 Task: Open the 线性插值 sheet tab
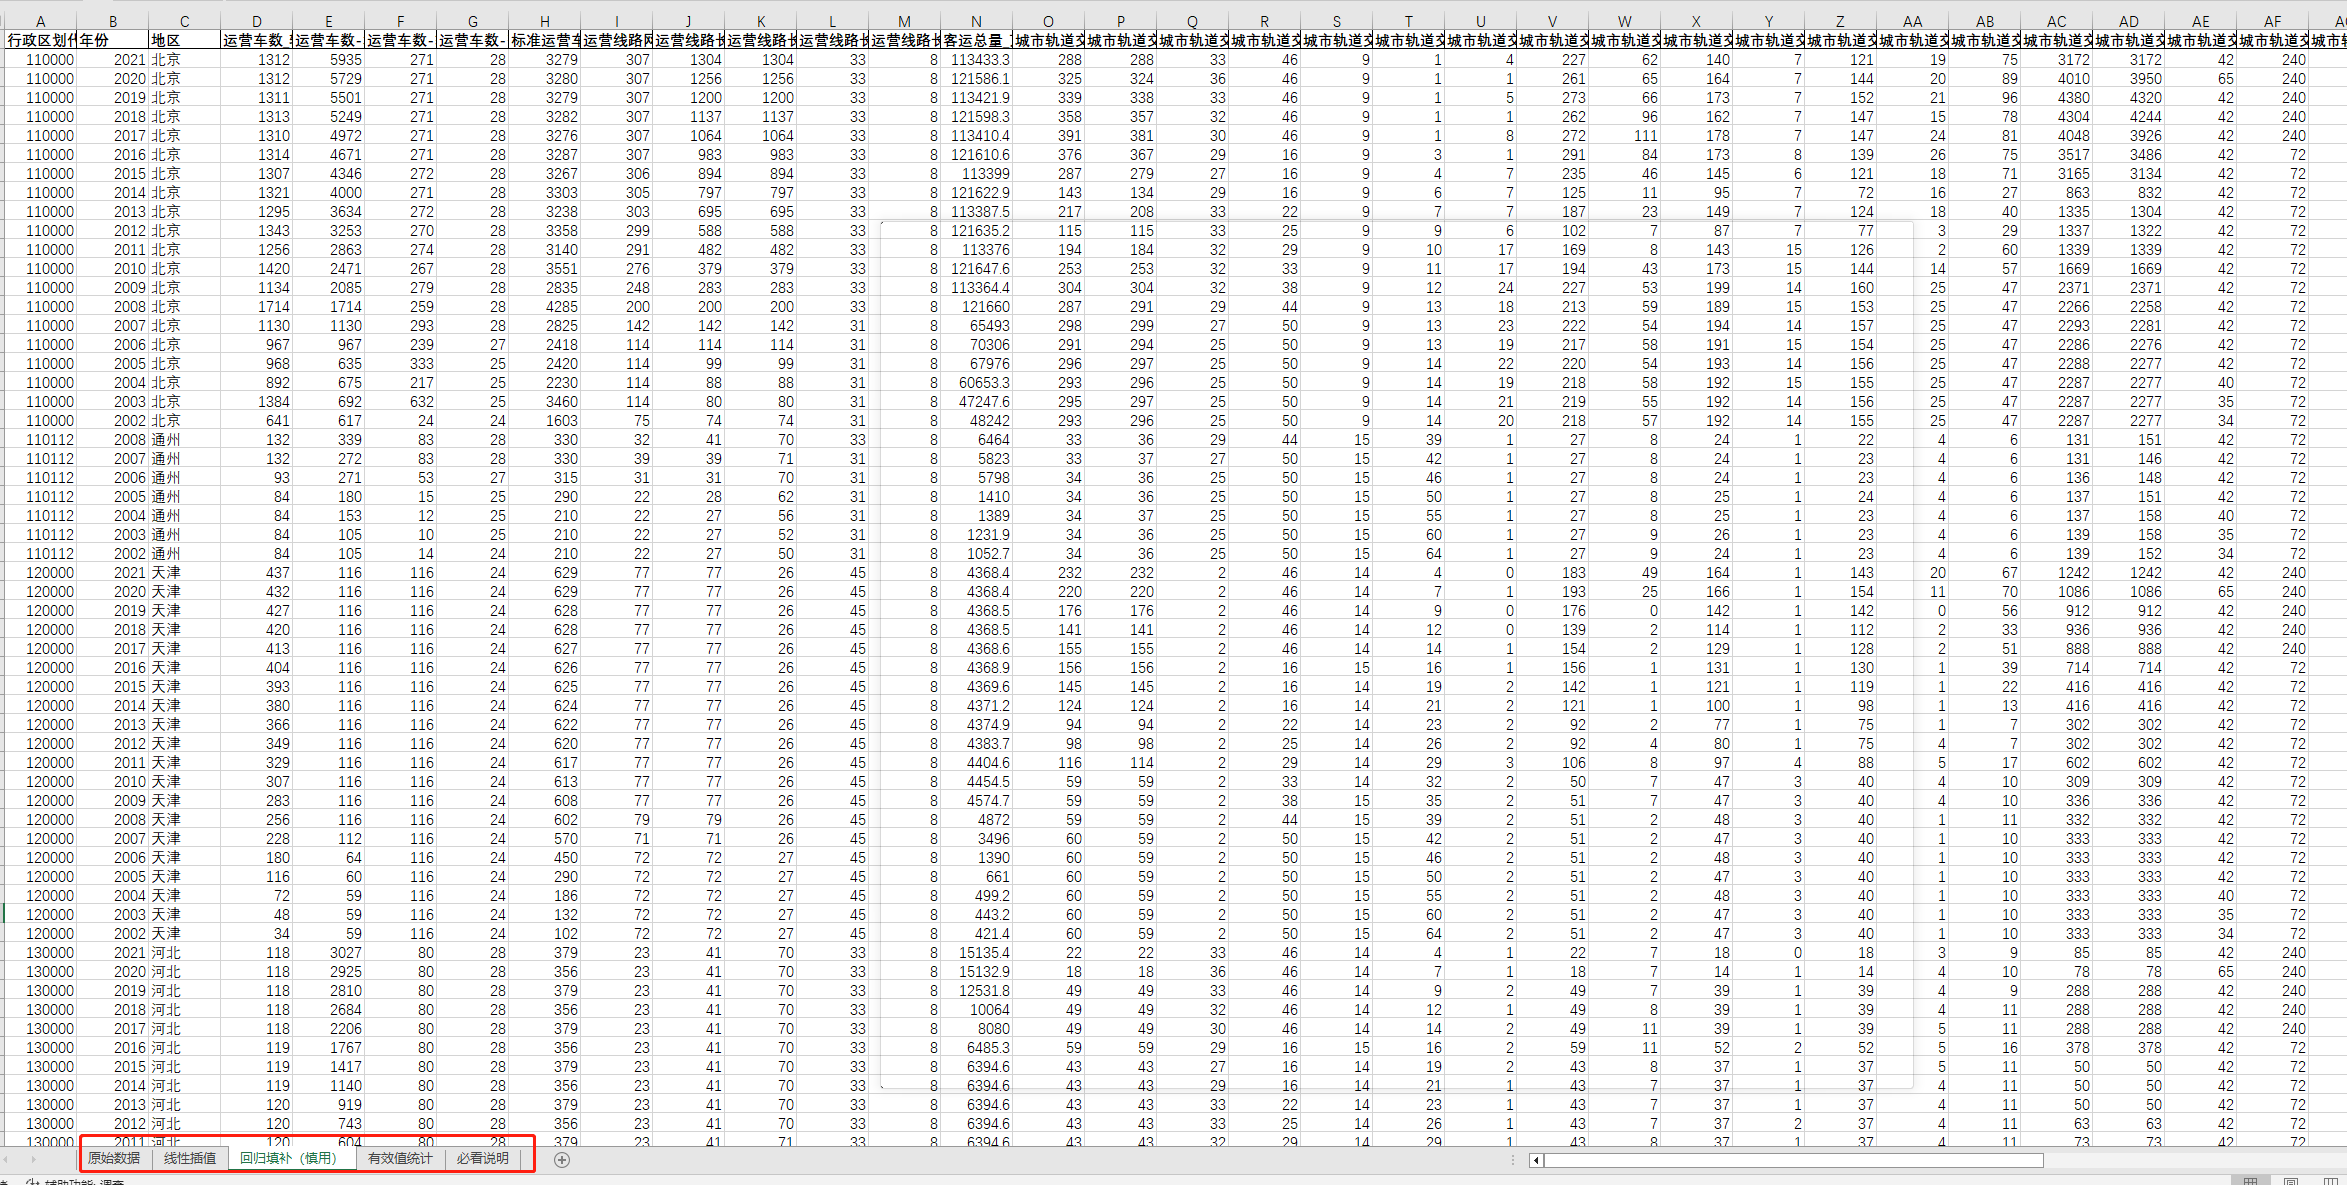190,1158
